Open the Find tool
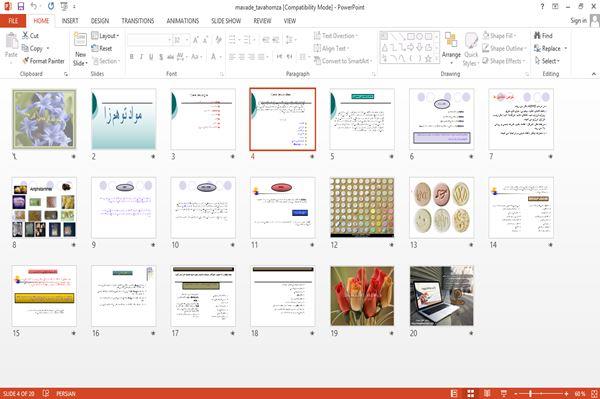Viewport: 600px width, 399px height. pos(543,36)
